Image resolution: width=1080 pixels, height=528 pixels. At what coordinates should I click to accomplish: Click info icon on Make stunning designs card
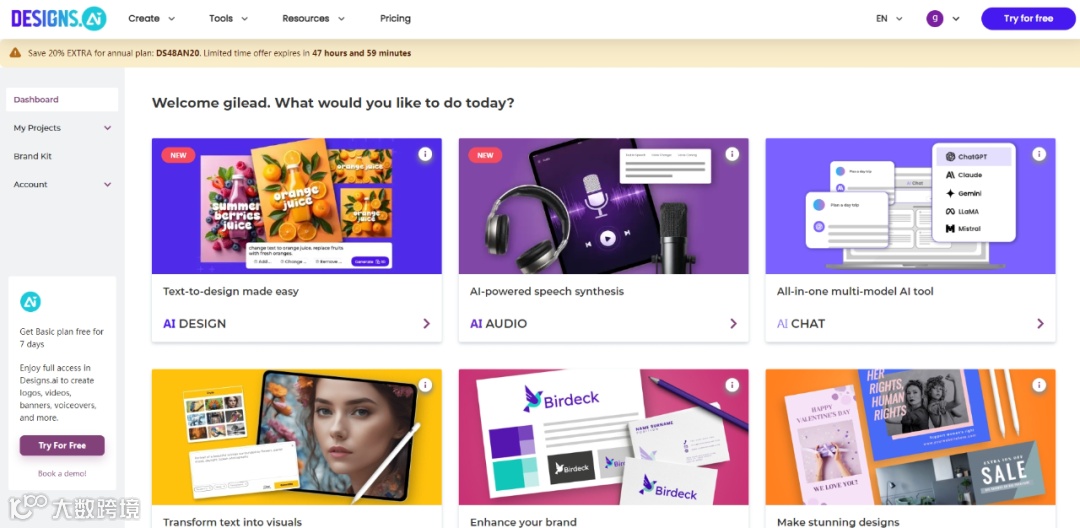point(1039,385)
